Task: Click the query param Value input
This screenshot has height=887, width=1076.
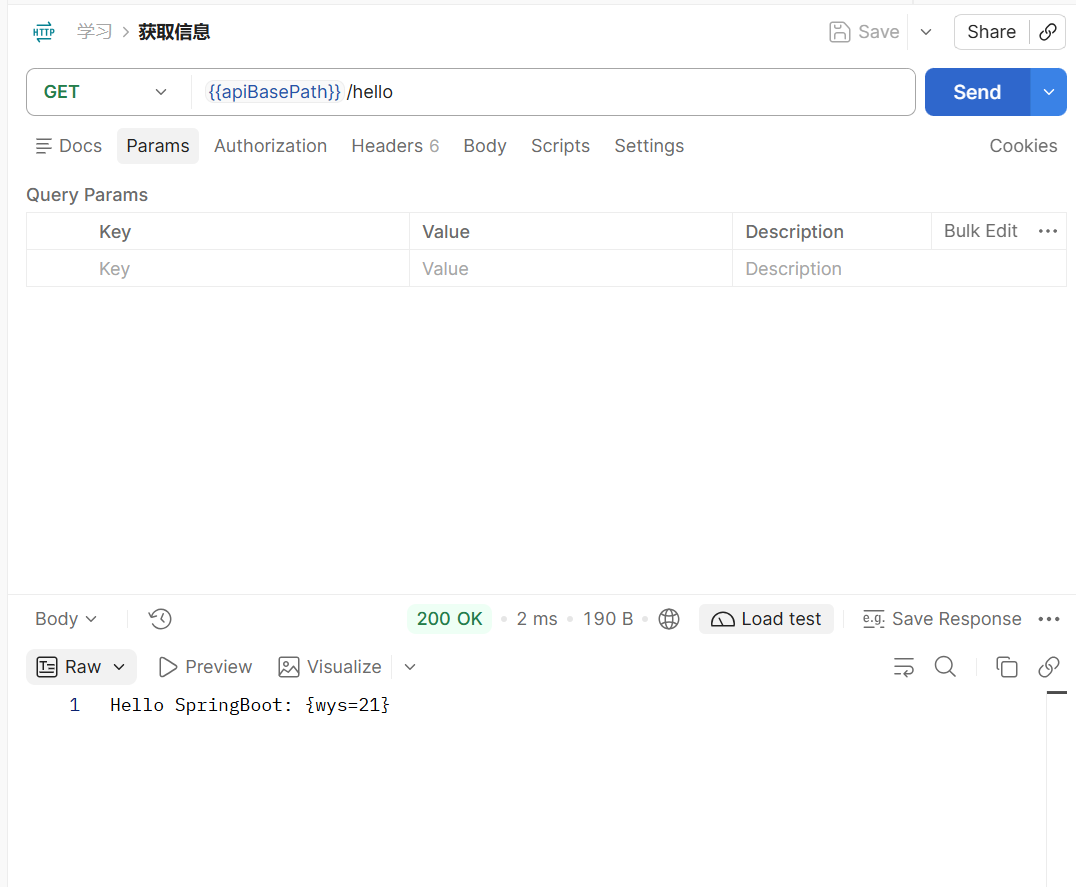Action: click(x=571, y=268)
